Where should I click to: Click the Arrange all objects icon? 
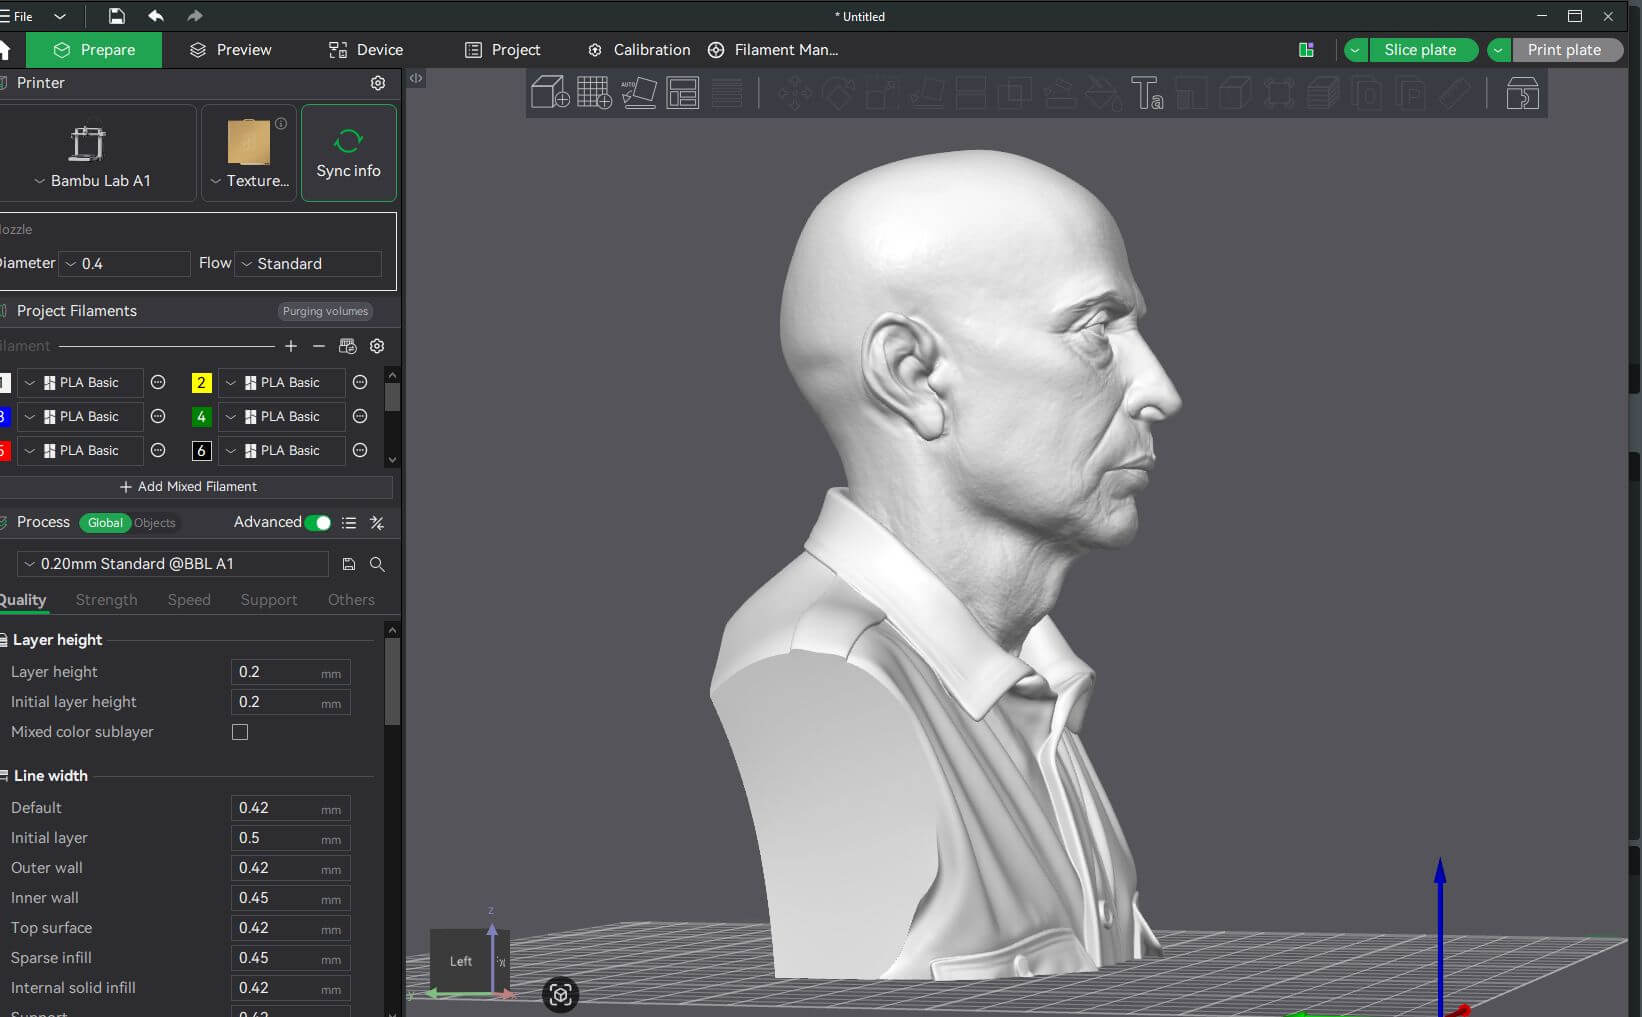click(x=683, y=93)
